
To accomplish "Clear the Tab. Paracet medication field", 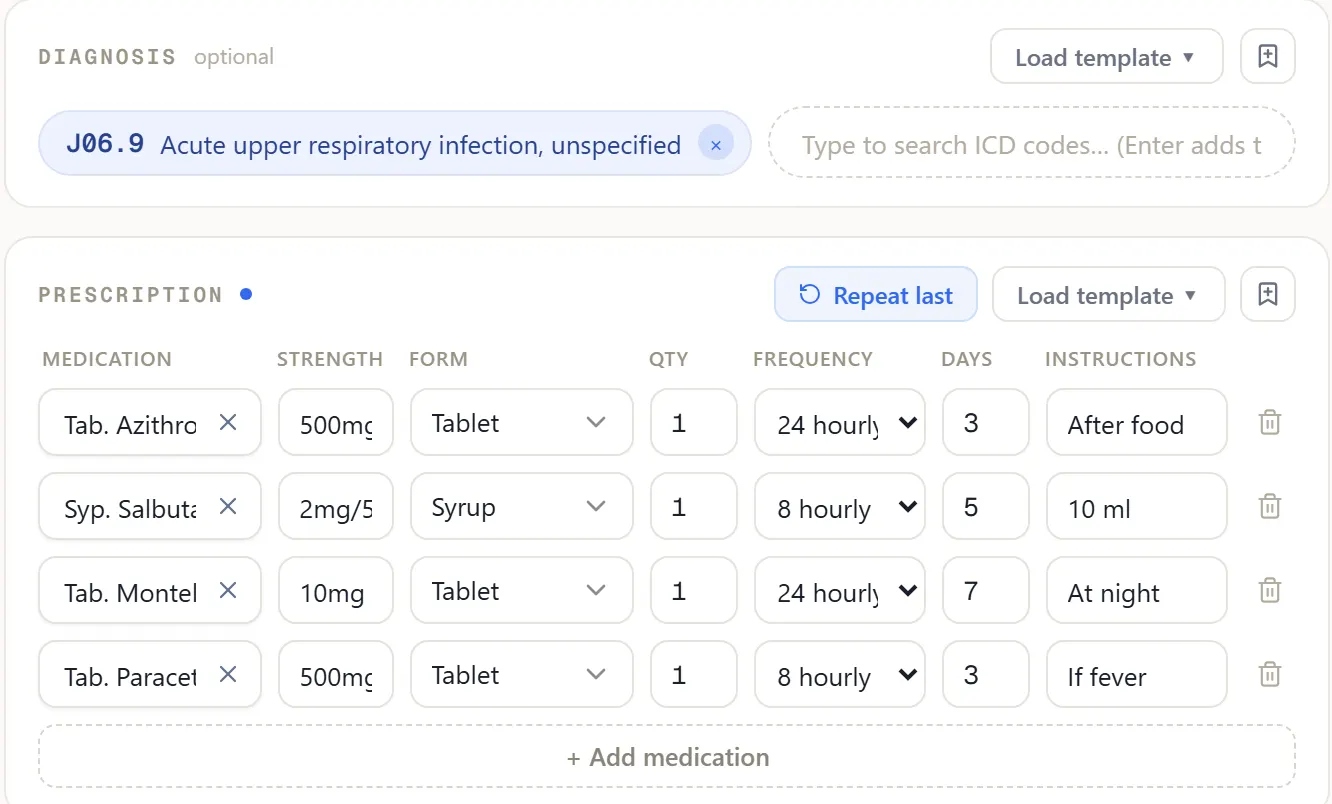I will (x=228, y=675).
